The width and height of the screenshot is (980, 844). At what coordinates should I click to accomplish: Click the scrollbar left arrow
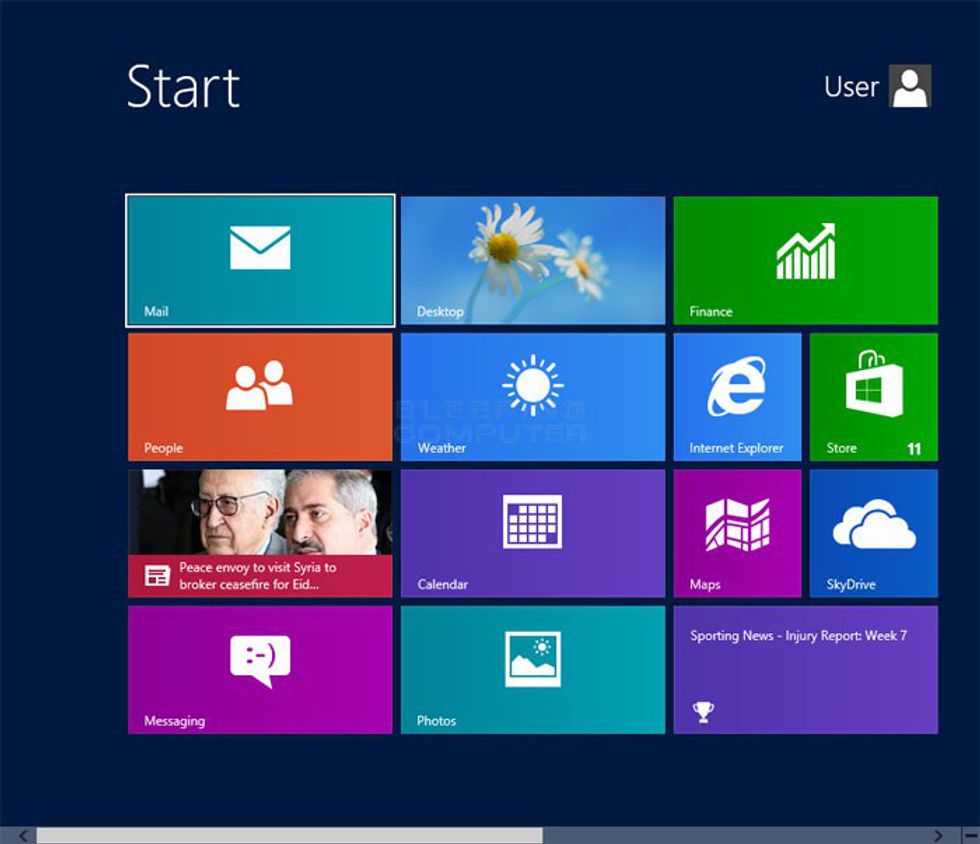point(23,835)
